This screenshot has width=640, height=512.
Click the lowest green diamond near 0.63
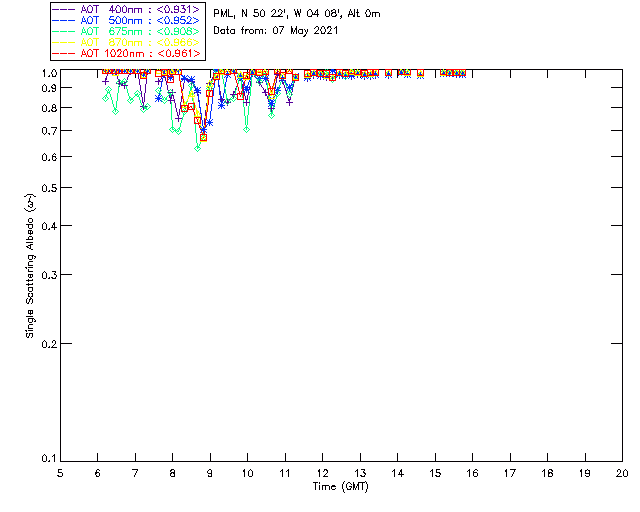point(198,148)
